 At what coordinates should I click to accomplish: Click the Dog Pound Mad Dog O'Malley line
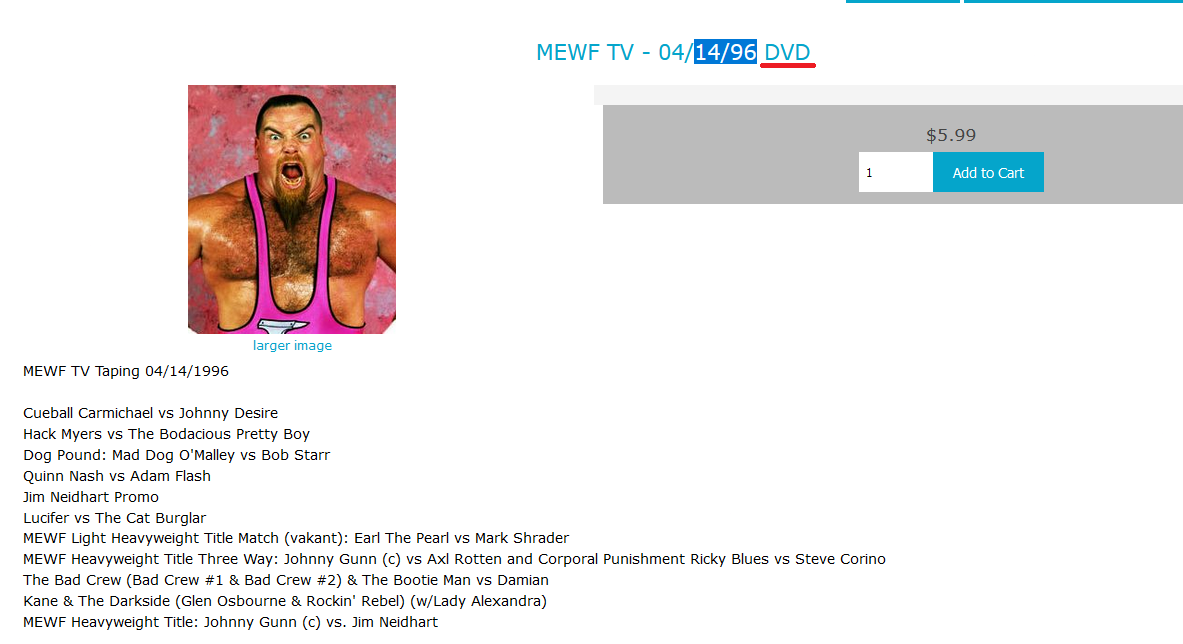point(177,455)
